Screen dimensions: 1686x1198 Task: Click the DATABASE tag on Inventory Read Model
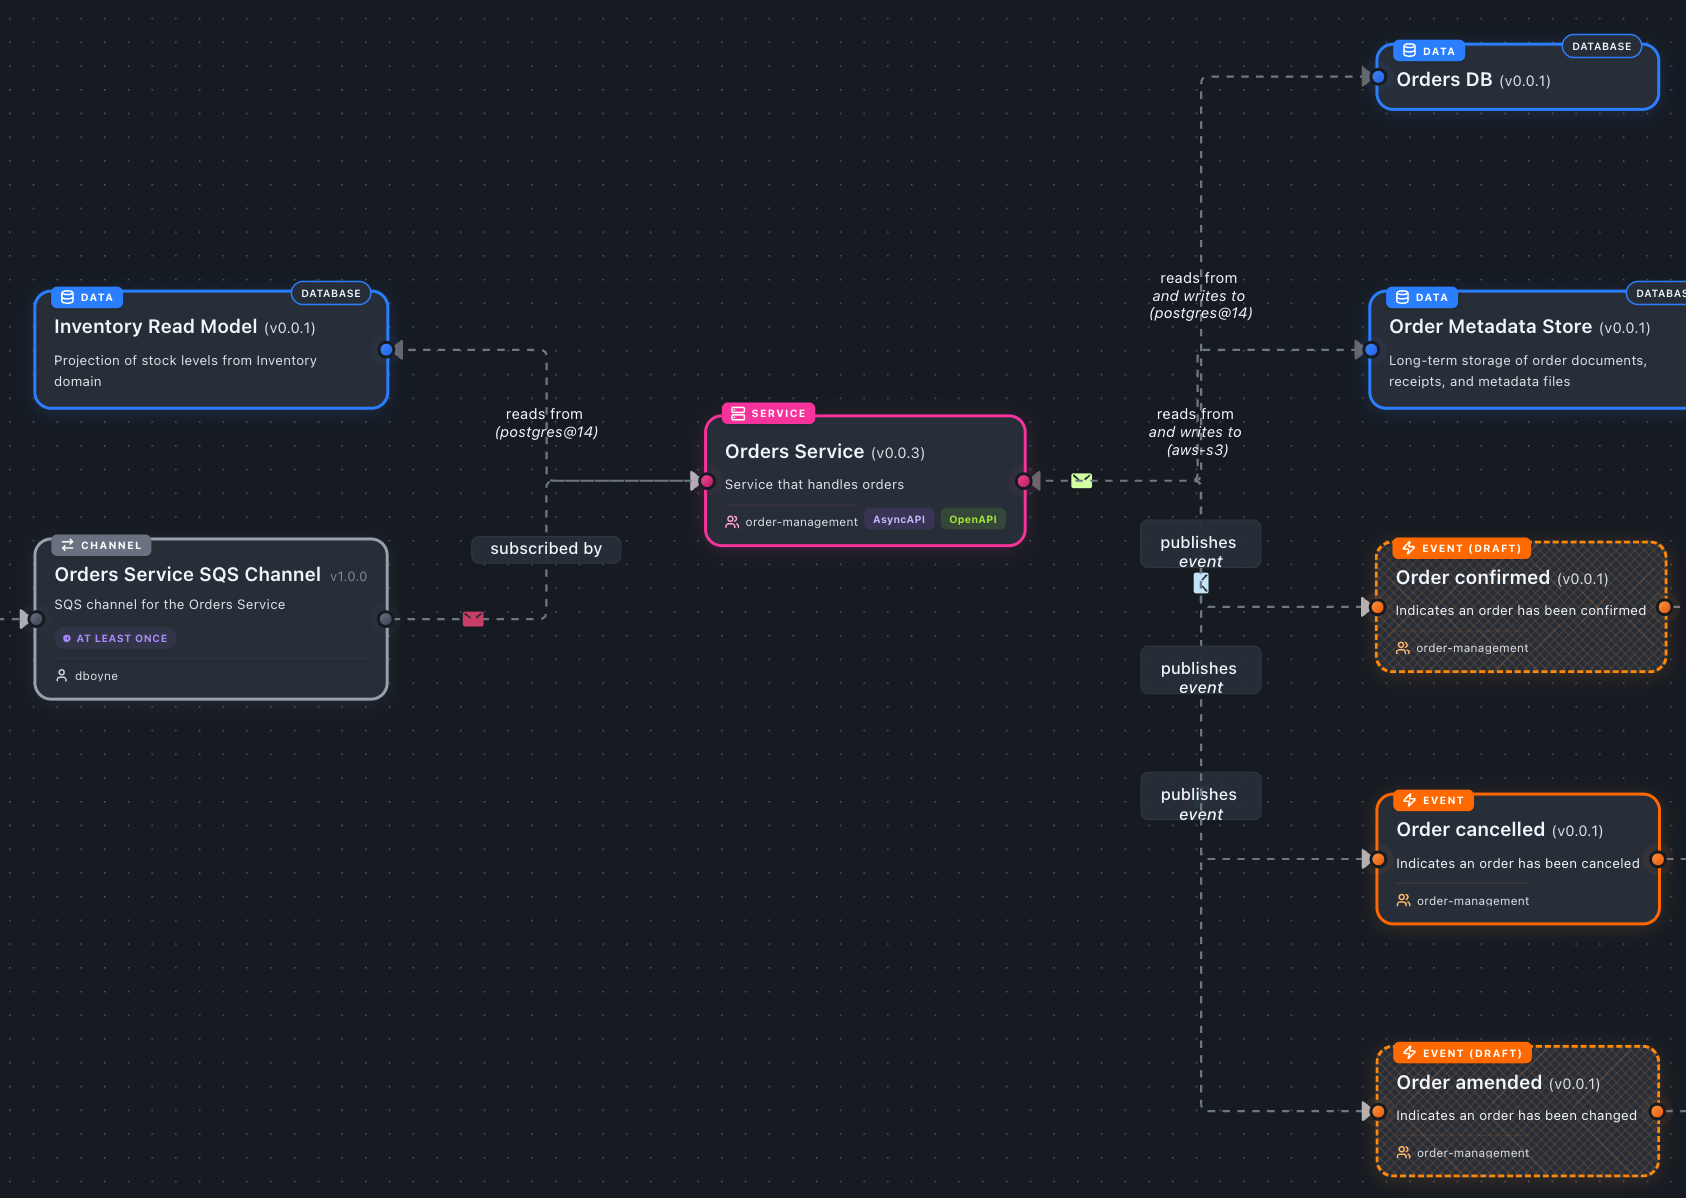[x=330, y=294]
